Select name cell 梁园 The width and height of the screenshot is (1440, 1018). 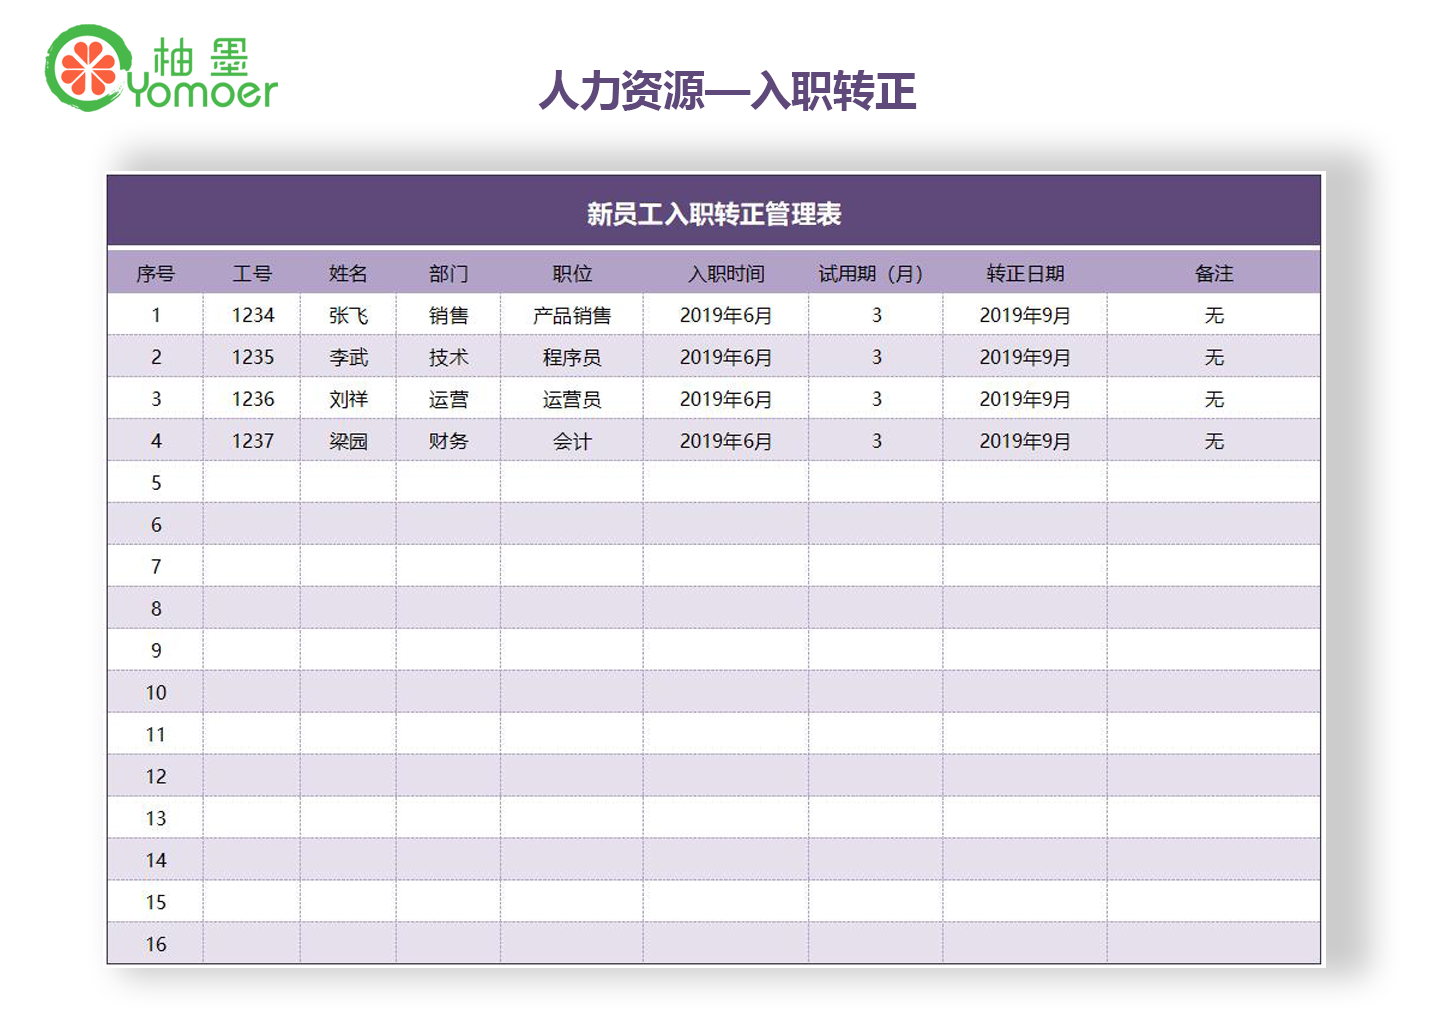click(348, 441)
